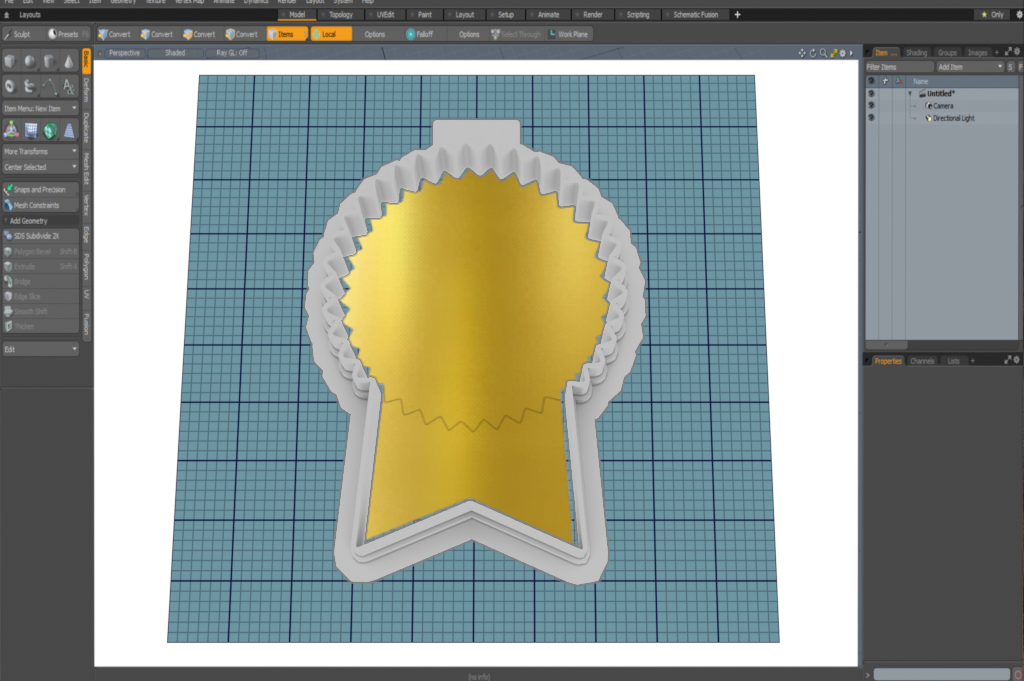Viewport: 1024px width, 681px height.
Task: Open the Schematic Fusion layout tab
Action: coord(695,14)
